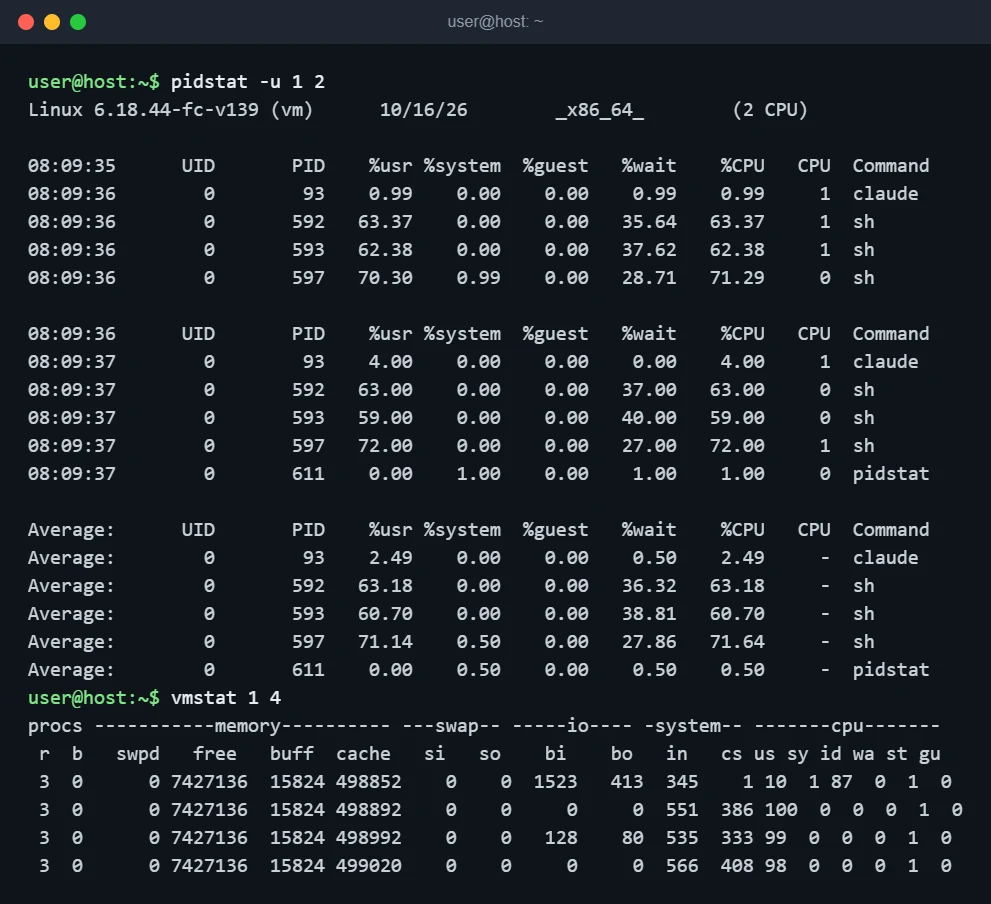Viewport: 991px width, 904px height.
Task: Click the %usr value 63.37
Action: coord(385,222)
